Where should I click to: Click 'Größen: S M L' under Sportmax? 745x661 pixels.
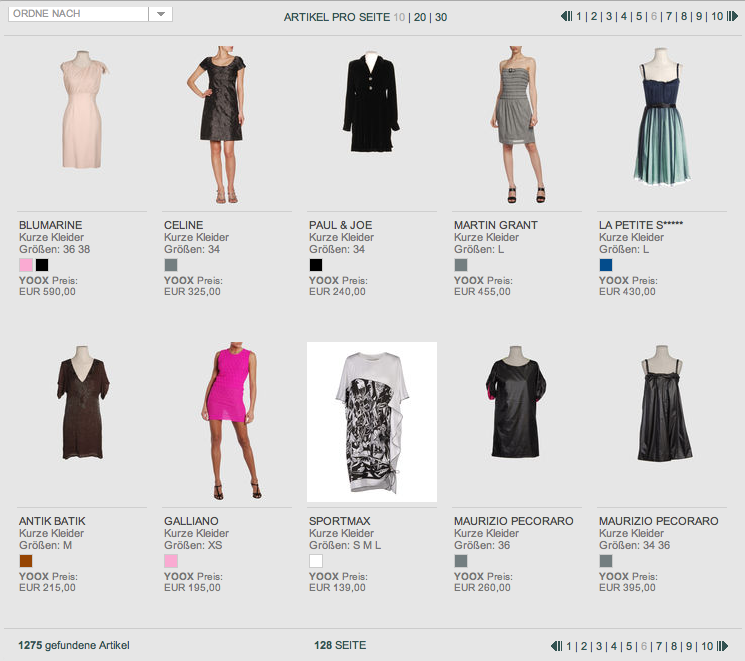(x=345, y=545)
